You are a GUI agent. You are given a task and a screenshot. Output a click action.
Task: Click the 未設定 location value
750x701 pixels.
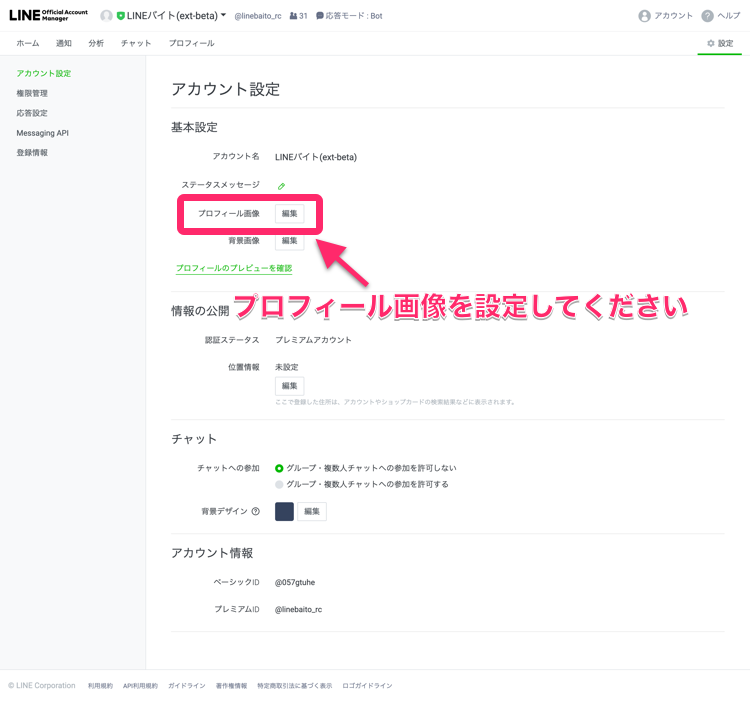click(287, 367)
